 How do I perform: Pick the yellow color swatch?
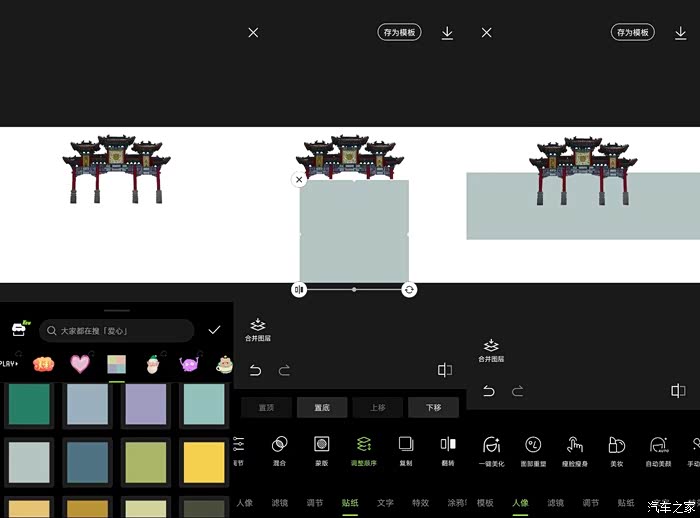pos(203,462)
